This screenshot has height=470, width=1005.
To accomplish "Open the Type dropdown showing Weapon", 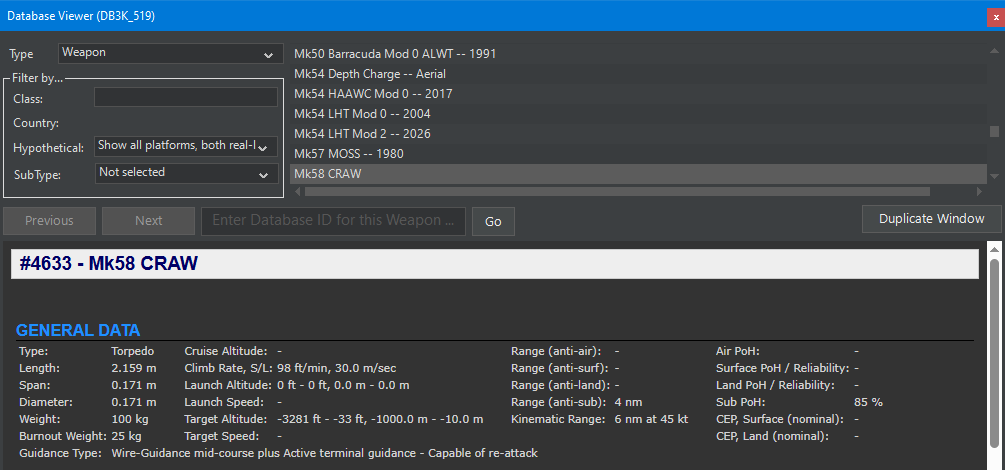I will [x=170, y=53].
